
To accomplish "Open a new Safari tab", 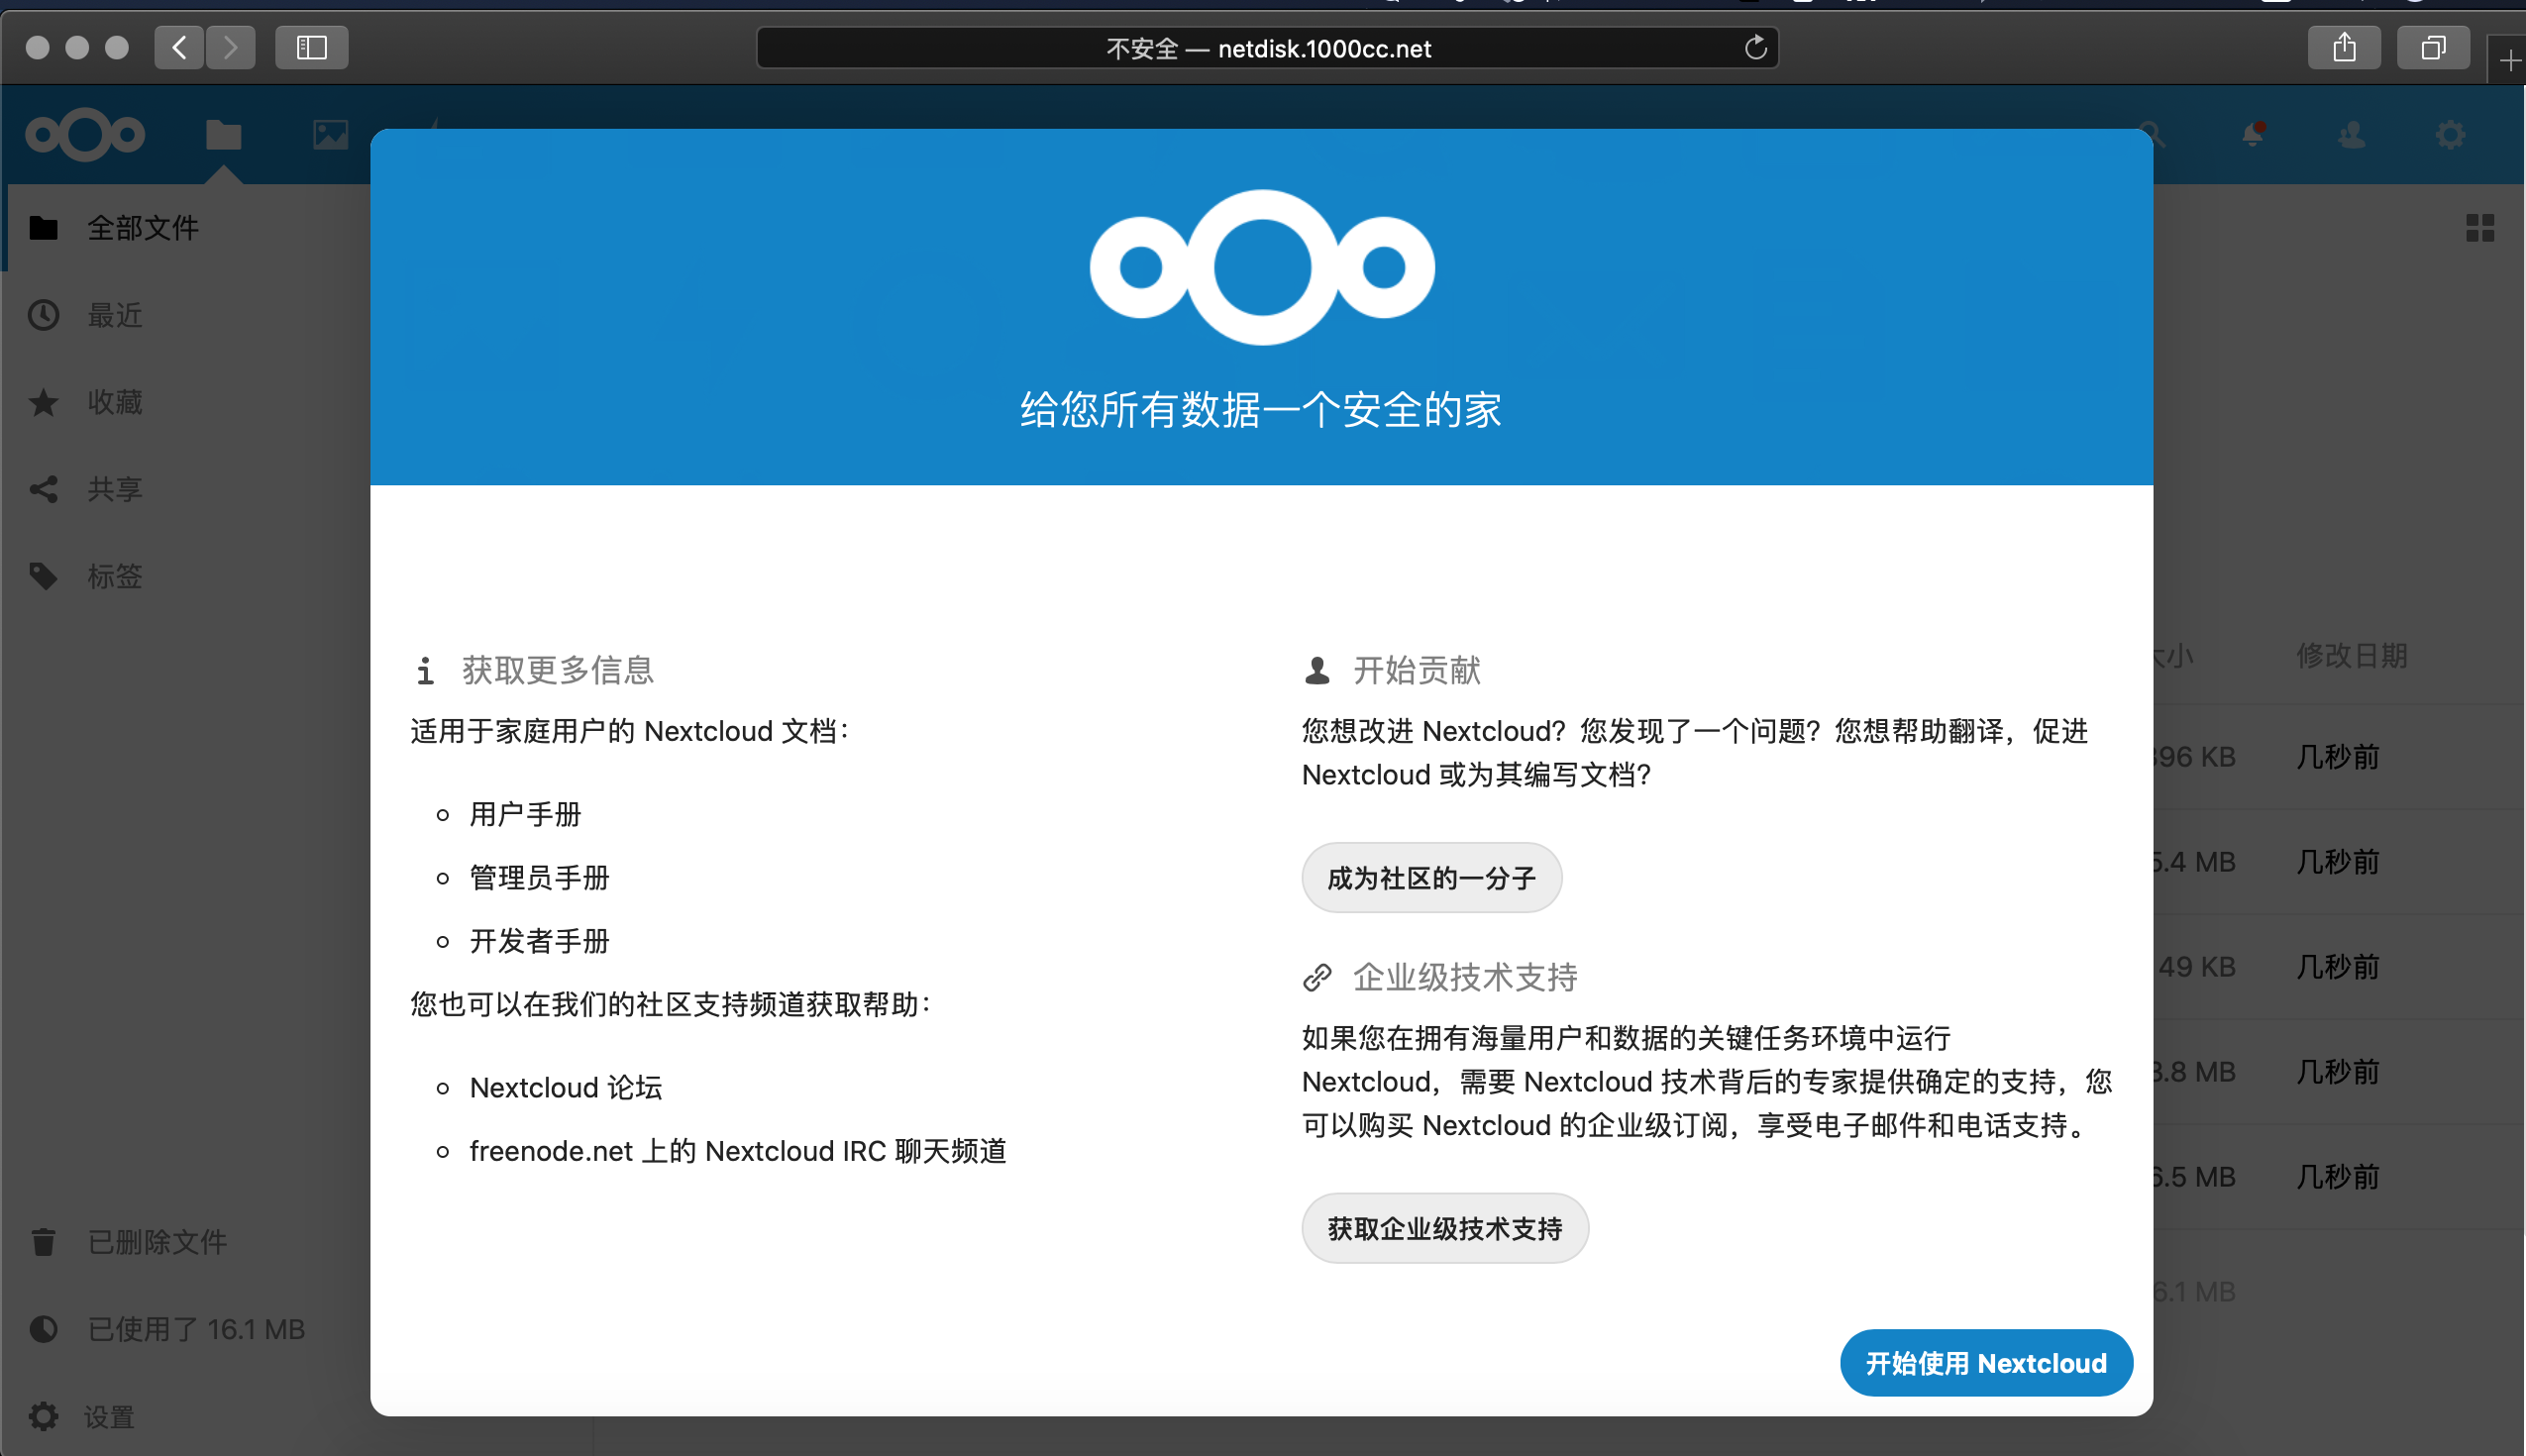I will [2507, 62].
